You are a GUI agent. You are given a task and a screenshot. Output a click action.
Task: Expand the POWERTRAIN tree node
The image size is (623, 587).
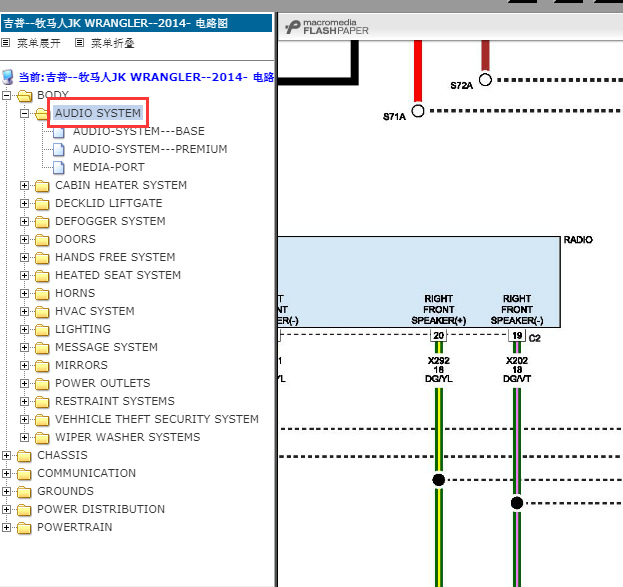[6, 528]
